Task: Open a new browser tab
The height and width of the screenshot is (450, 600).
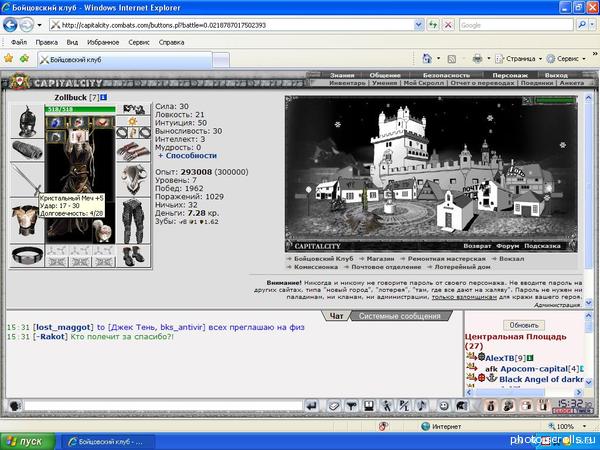Action: pos(221,60)
